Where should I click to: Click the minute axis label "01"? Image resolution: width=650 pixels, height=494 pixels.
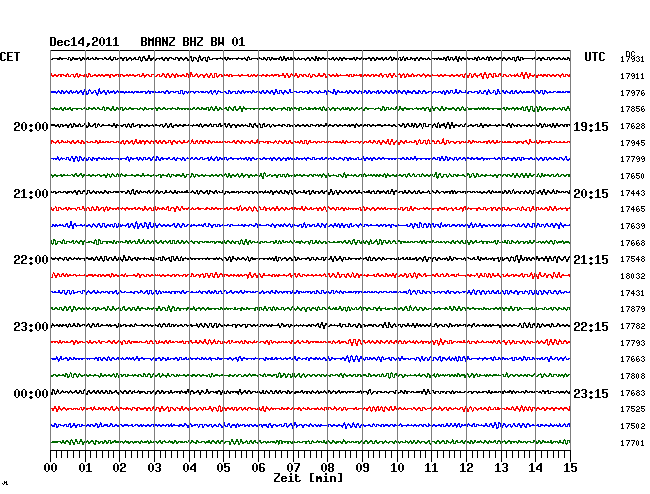[x=85, y=468]
